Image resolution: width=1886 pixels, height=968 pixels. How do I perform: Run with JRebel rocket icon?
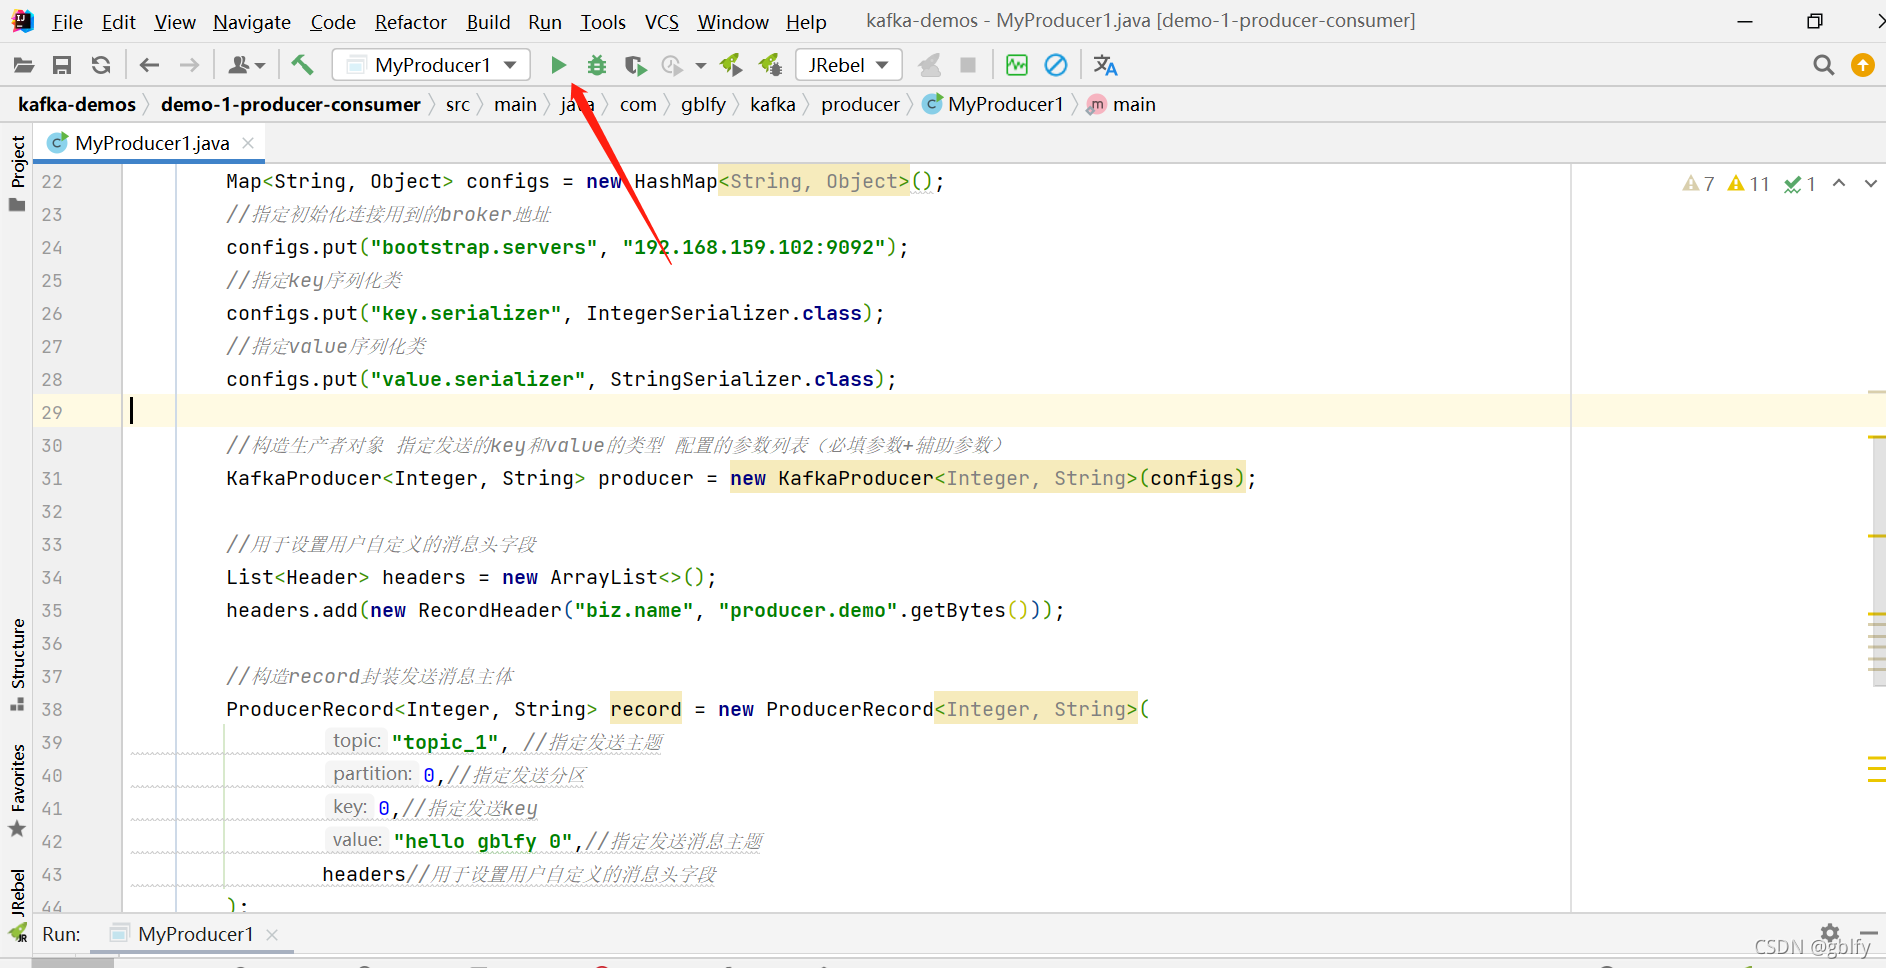coord(731,65)
